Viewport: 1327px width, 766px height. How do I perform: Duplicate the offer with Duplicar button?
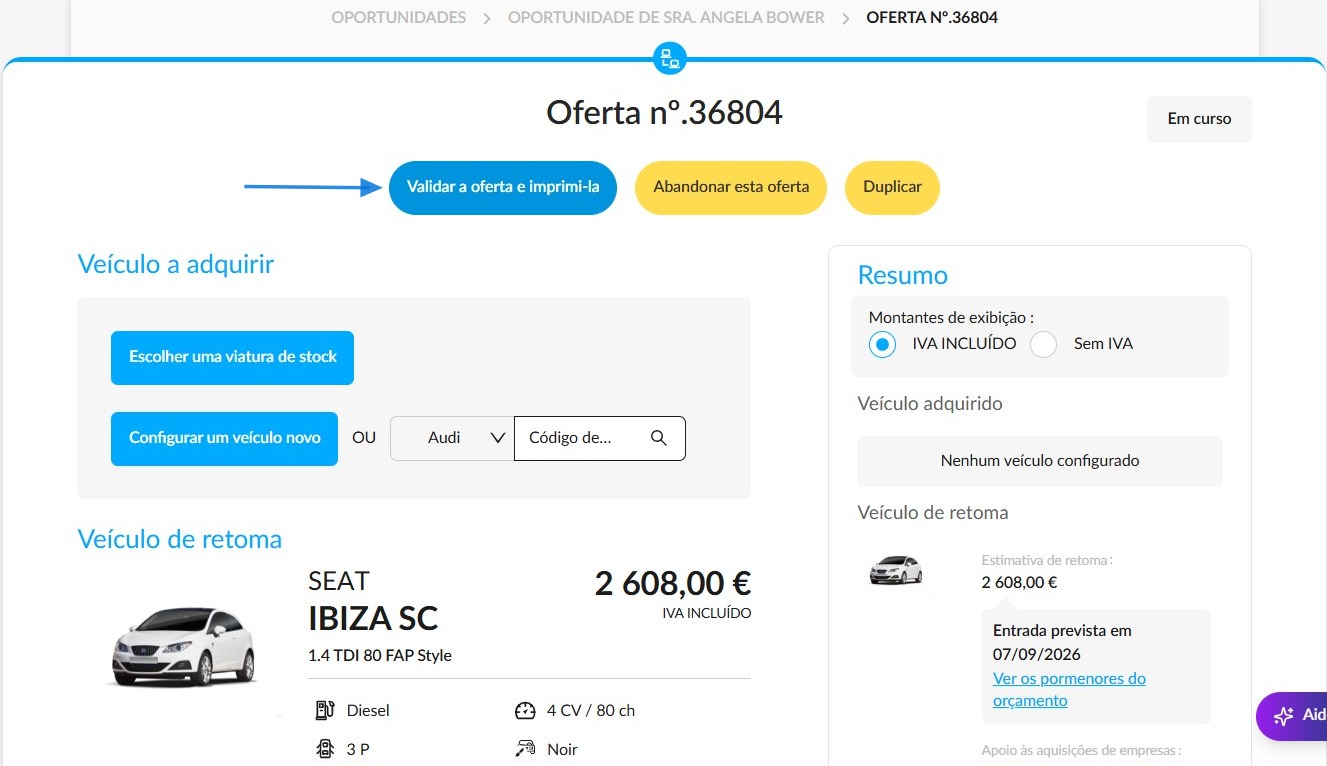point(892,187)
